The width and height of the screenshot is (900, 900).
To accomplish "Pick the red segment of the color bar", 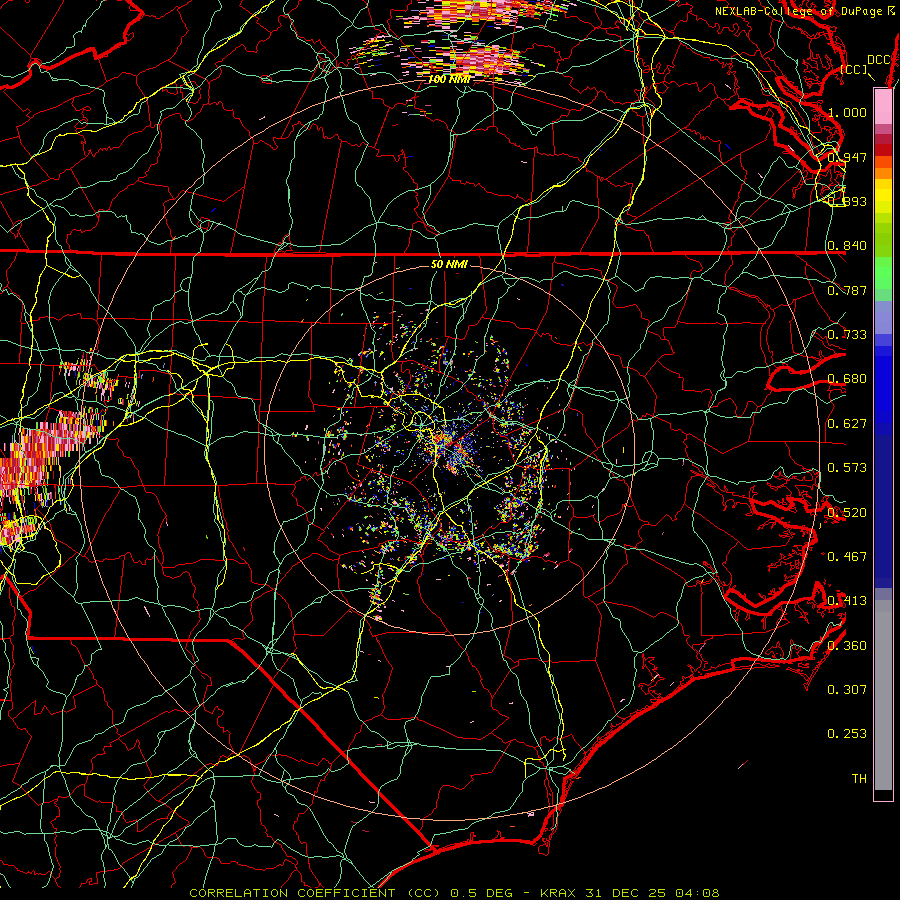I will (x=883, y=150).
